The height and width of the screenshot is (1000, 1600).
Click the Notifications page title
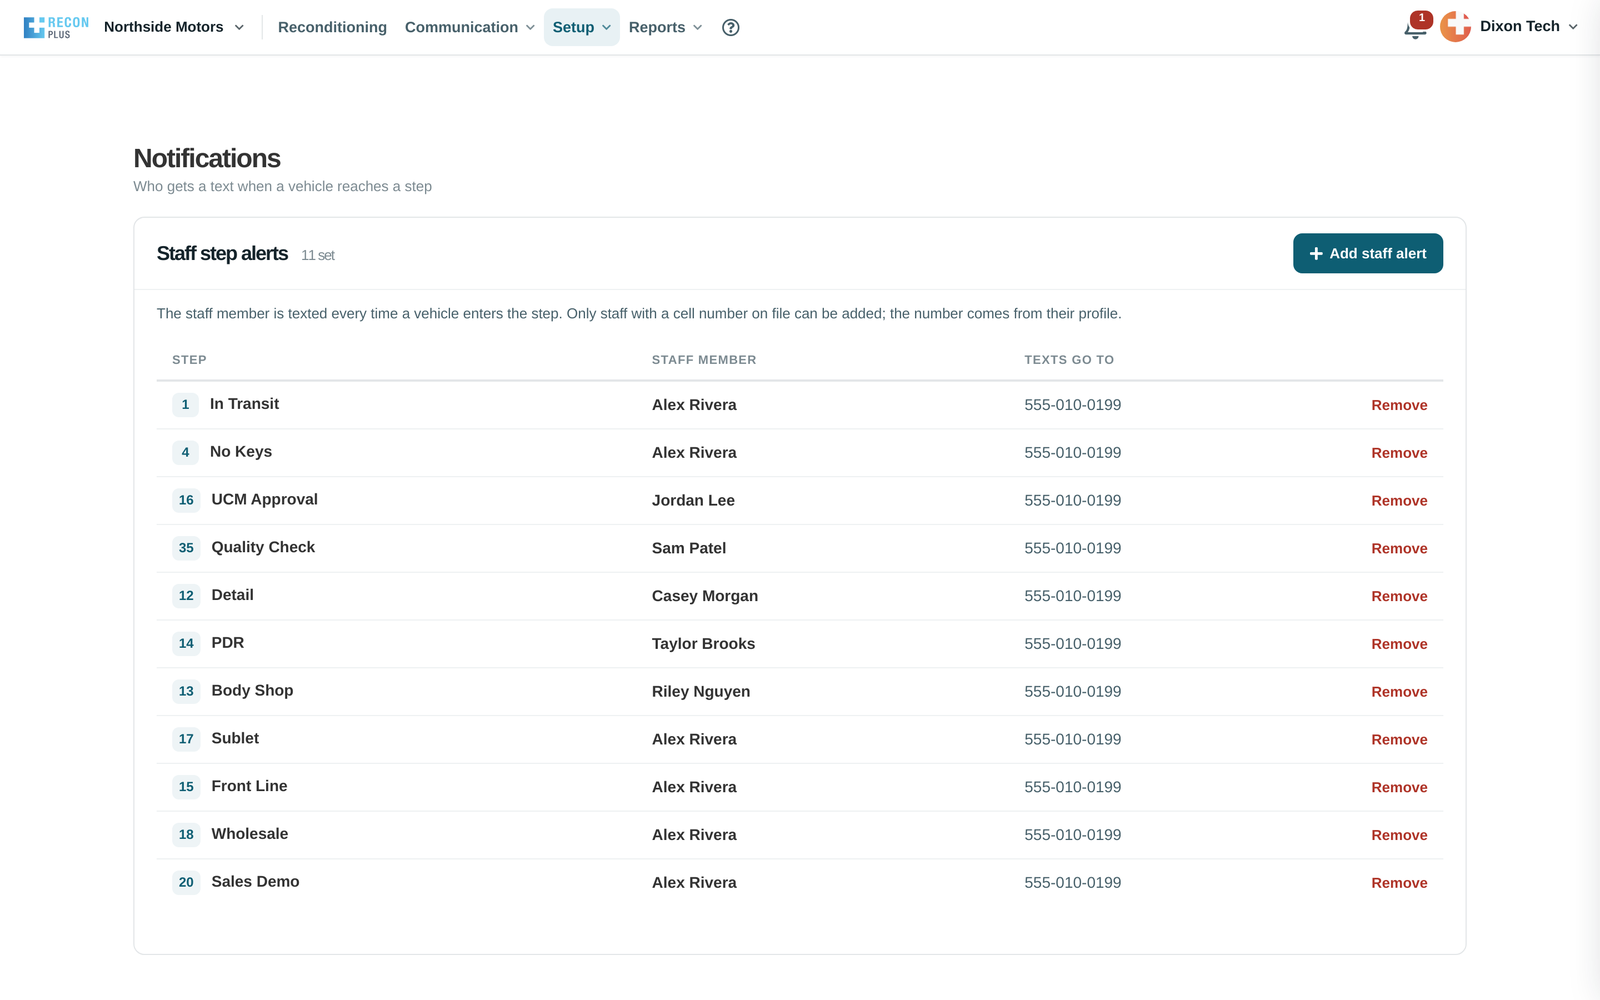point(207,158)
